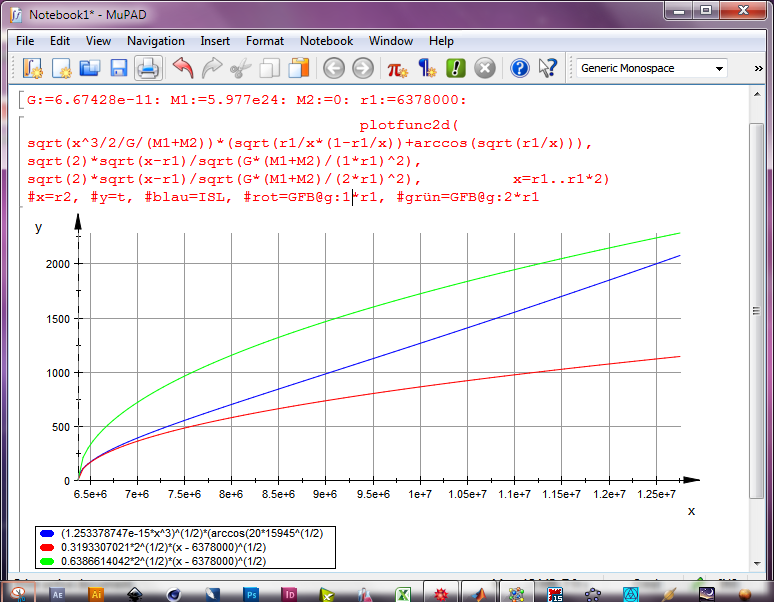This screenshot has width=774, height=602.
Task: Open help via blue question mark icon
Action: point(519,68)
